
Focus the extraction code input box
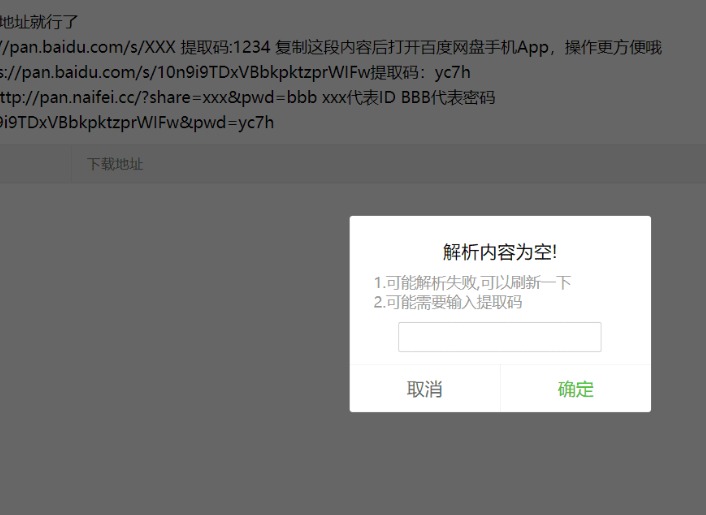point(499,337)
